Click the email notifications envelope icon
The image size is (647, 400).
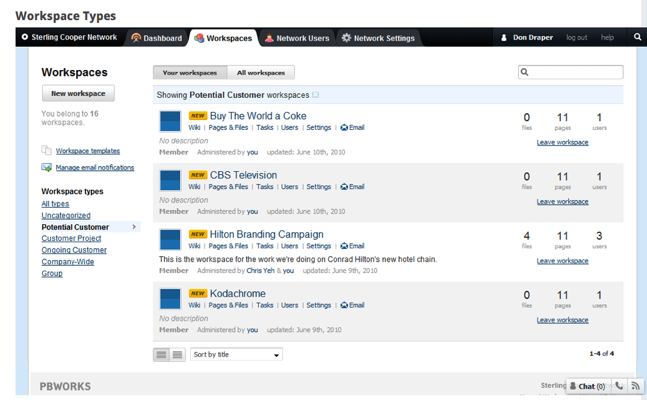(46, 167)
